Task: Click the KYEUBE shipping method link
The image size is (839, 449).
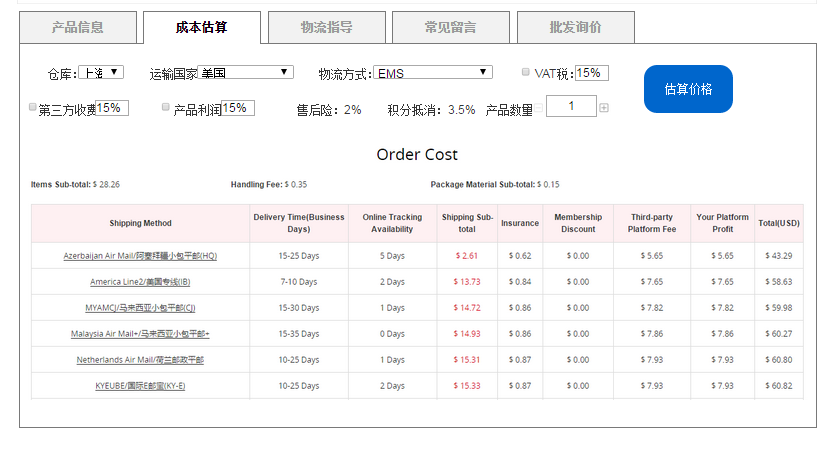Action: click(140, 386)
